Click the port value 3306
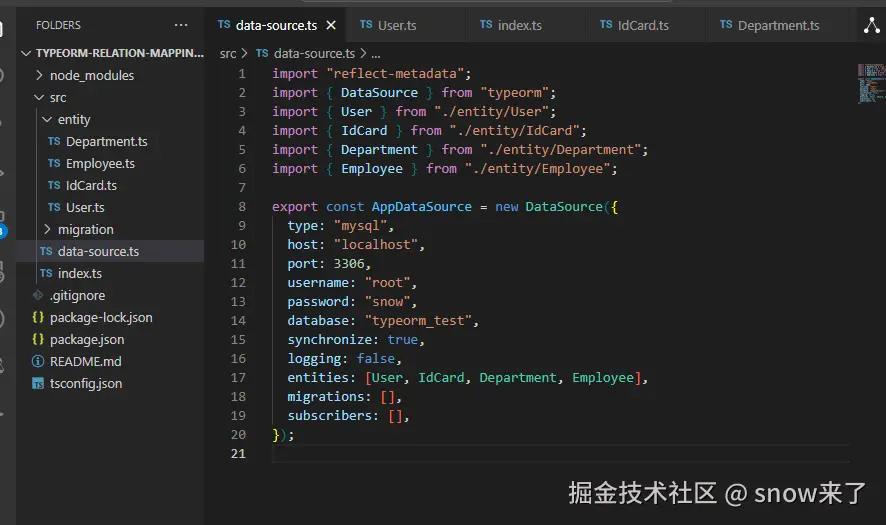886x525 pixels. pos(349,264)
